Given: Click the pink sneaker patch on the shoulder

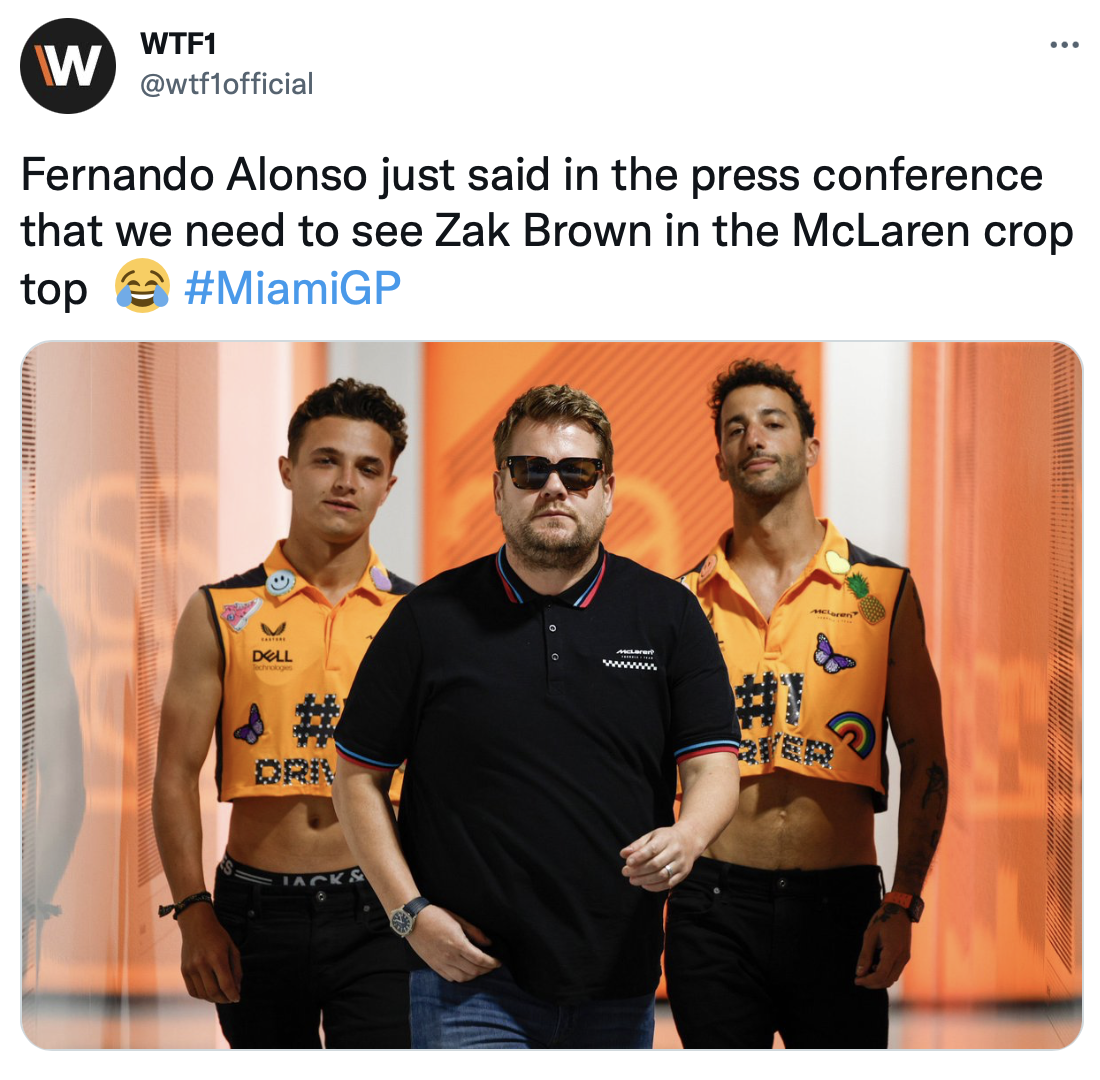Looking at the screenshot, I should coord(241,613).
